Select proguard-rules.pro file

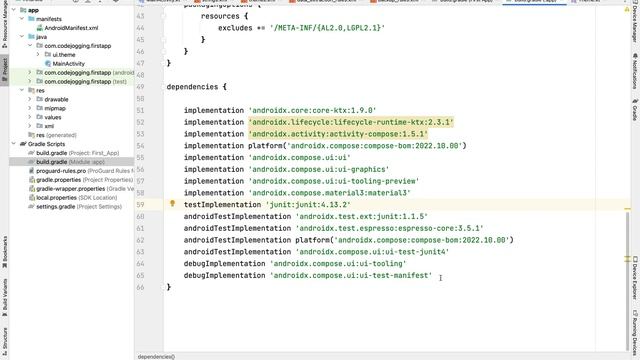point(84,171)
